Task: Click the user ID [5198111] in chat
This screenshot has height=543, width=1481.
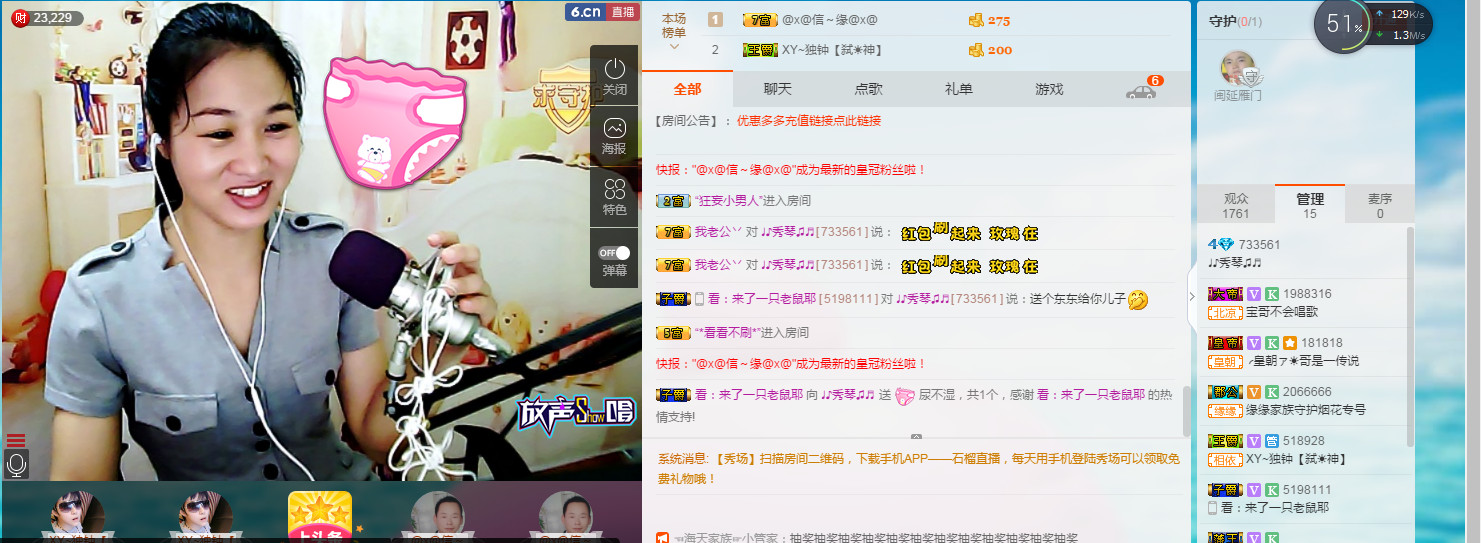Action: (x=848, y=299)
